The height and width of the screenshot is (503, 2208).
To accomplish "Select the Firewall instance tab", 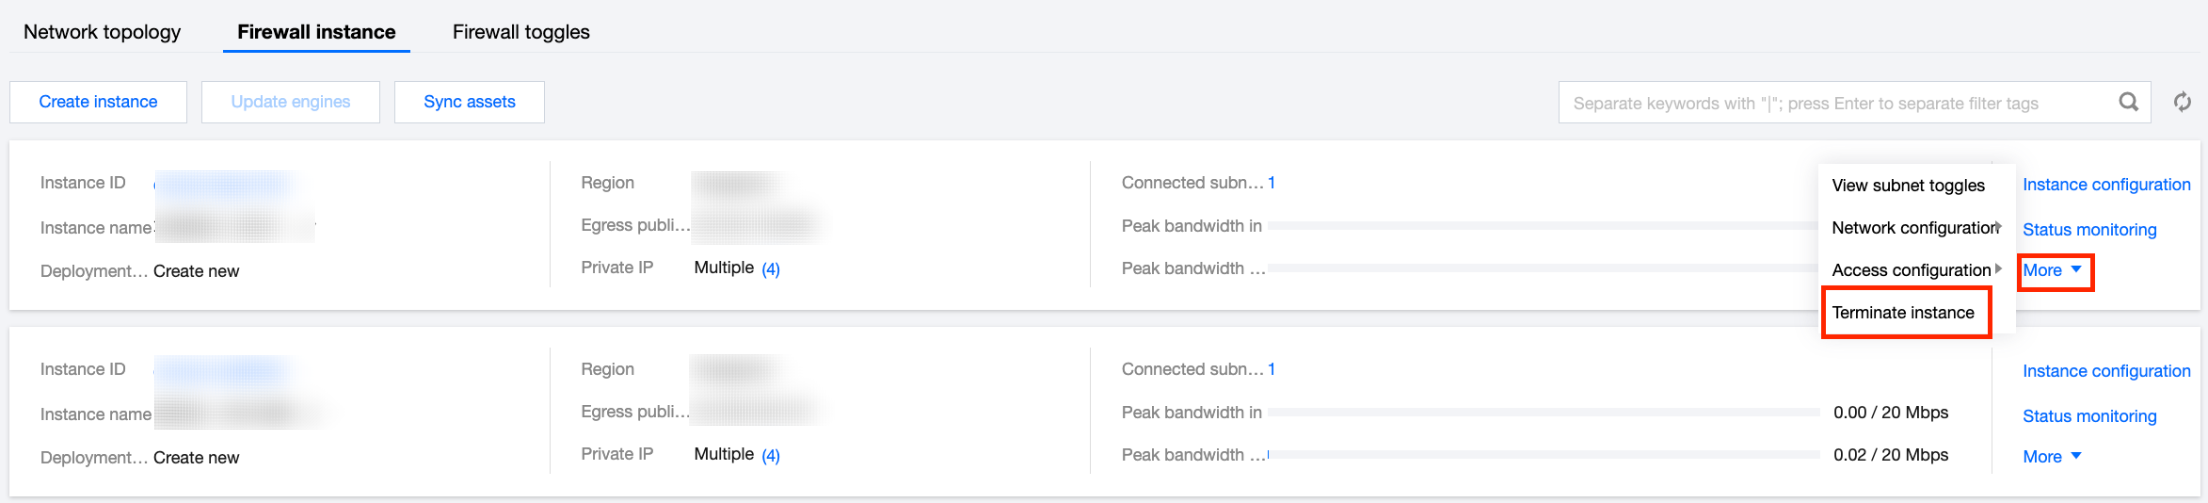I will pos(316,32).
